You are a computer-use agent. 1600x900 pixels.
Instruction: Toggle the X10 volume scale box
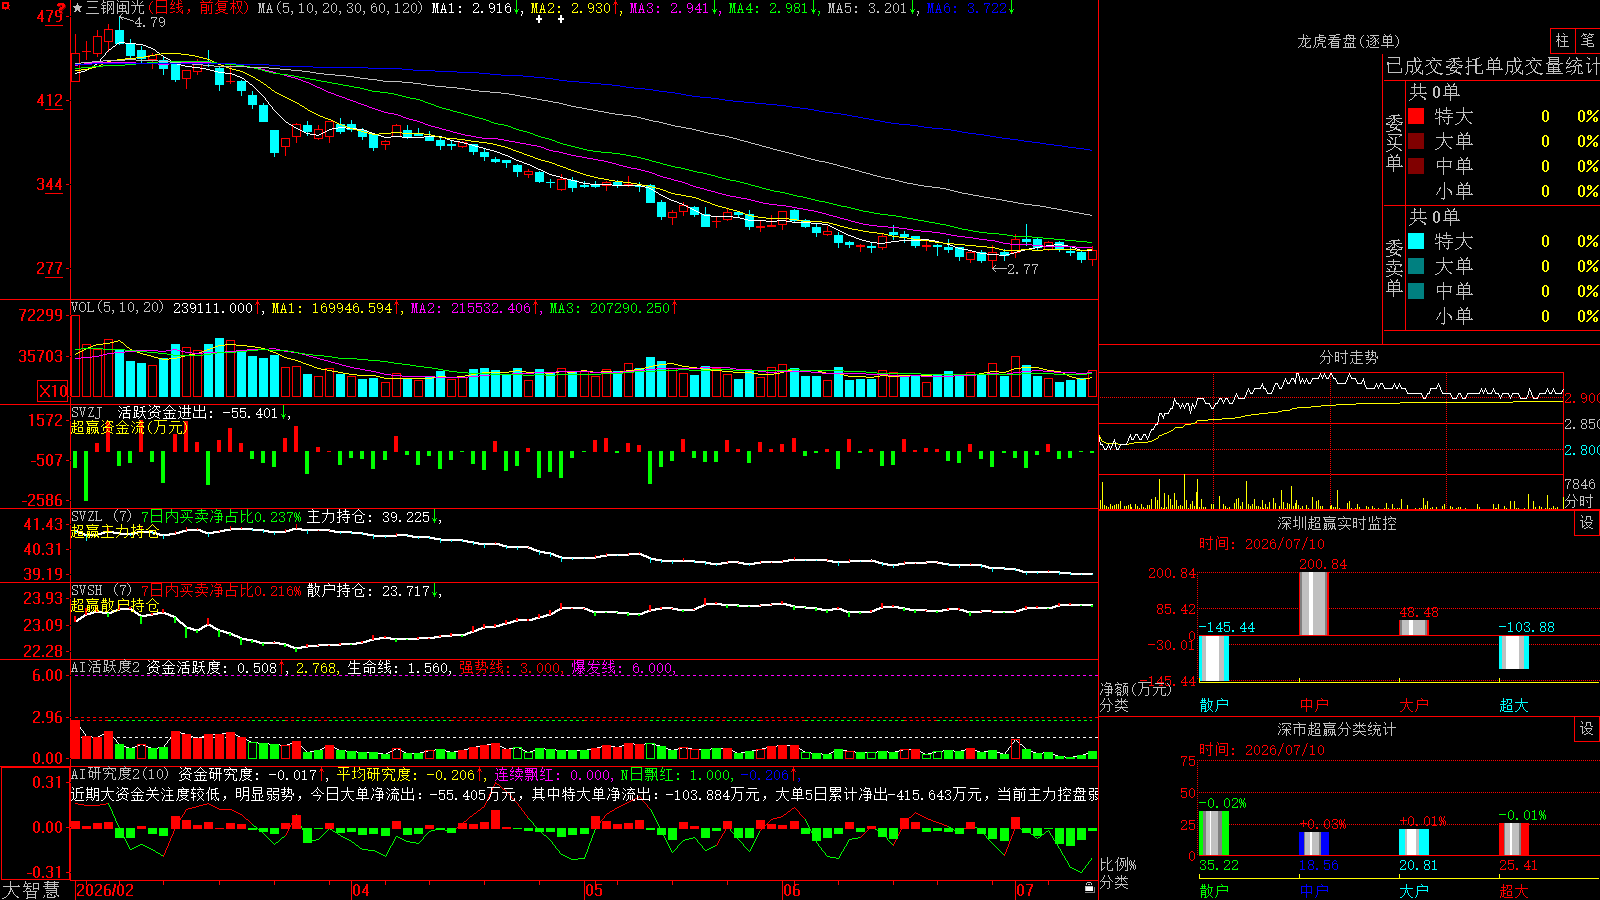[53, 391]
